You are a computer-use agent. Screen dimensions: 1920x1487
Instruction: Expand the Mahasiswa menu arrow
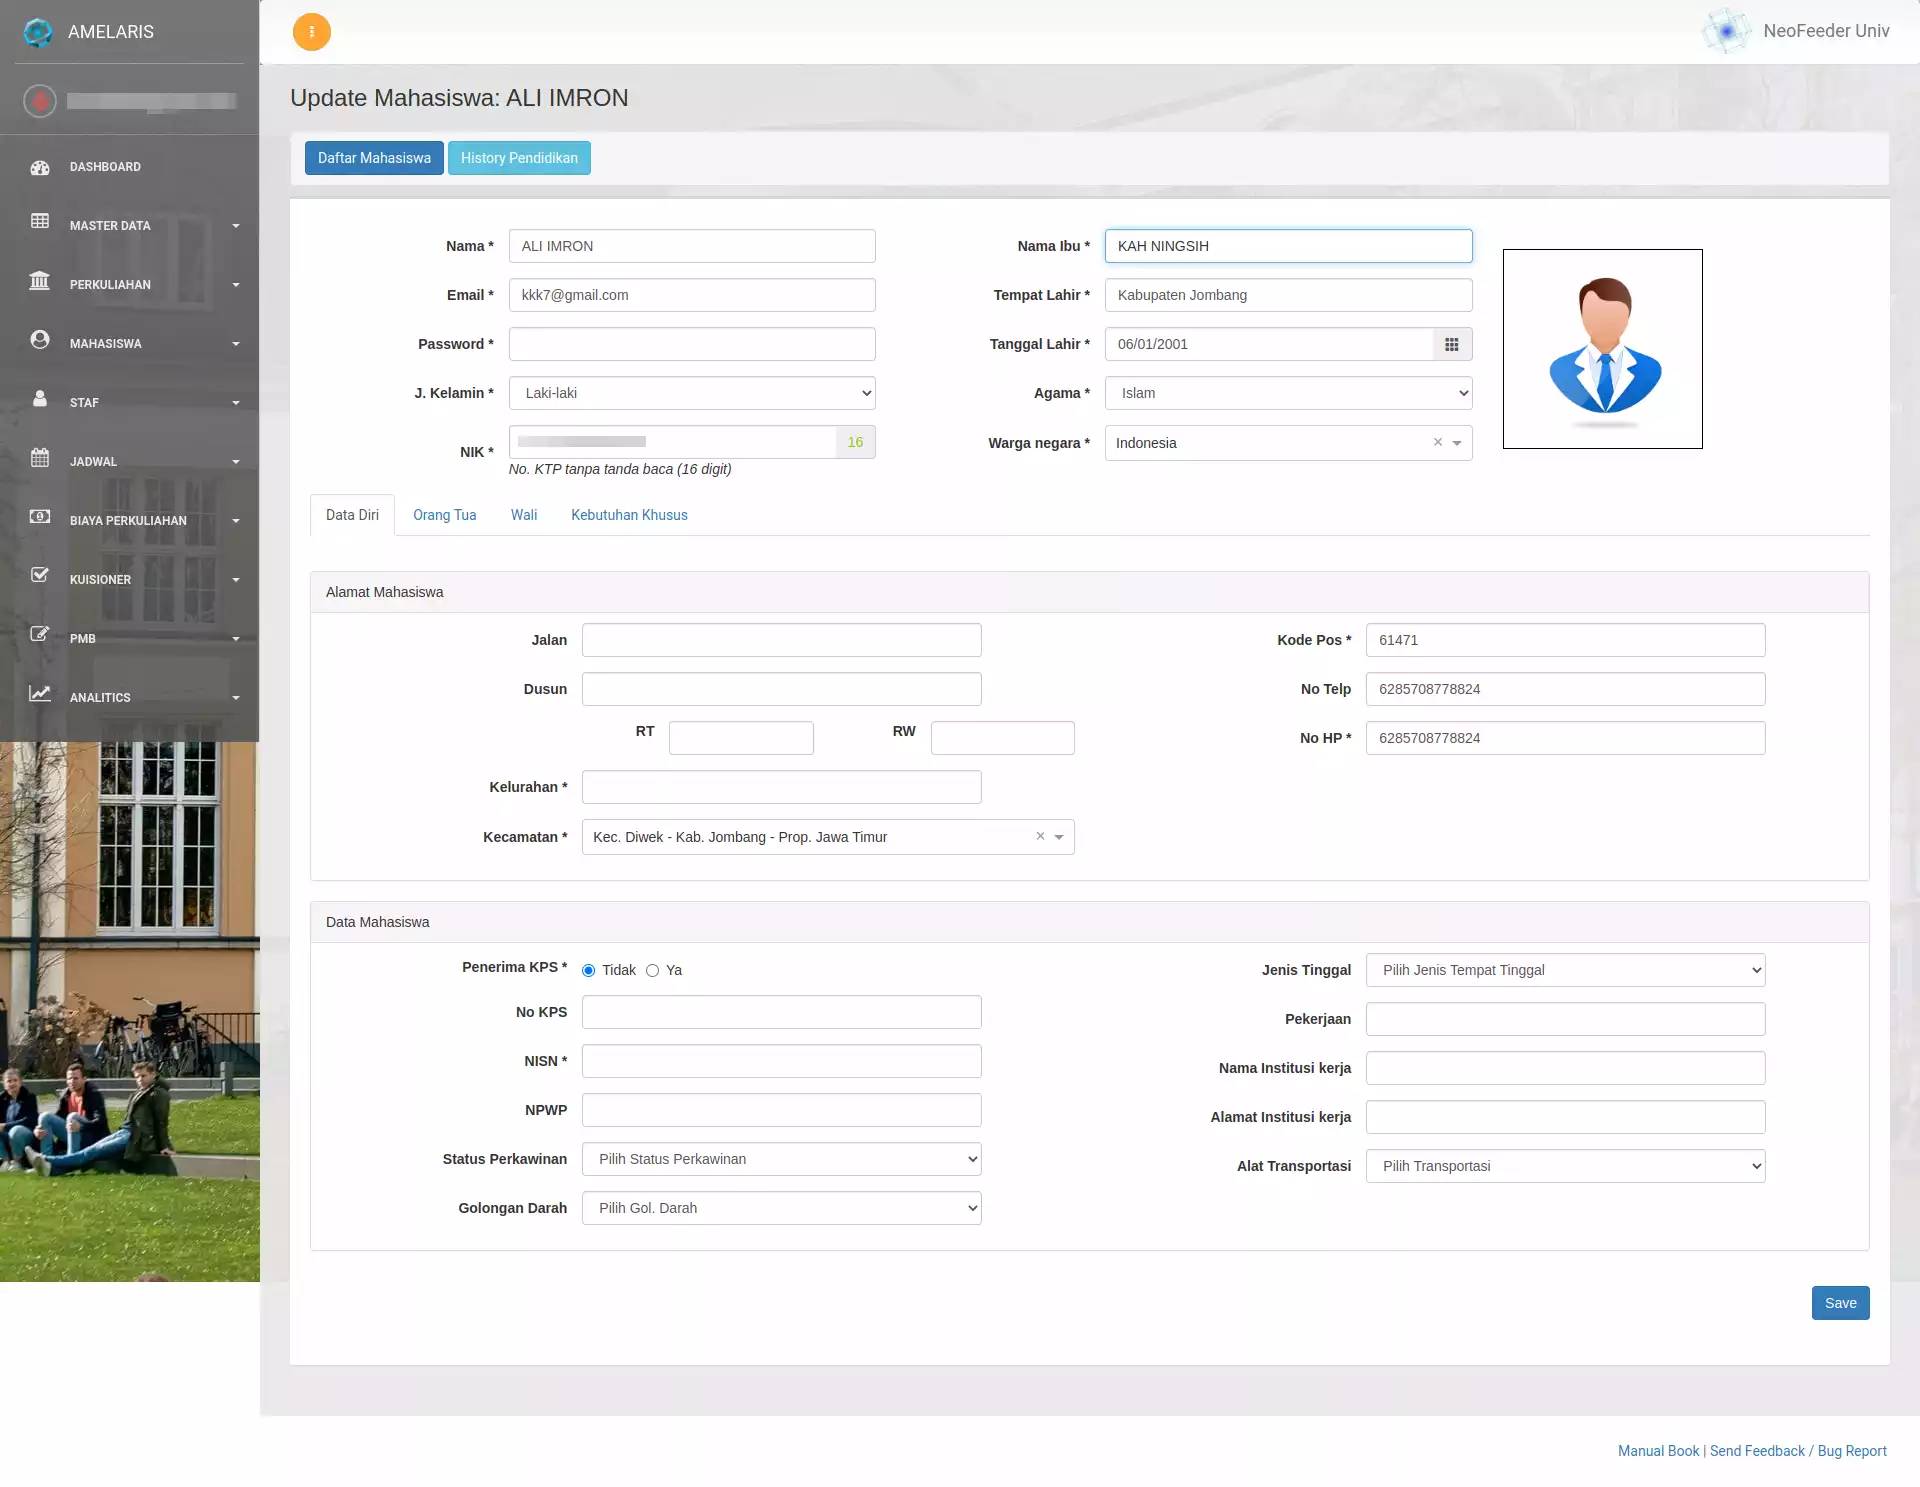coord(236,344)
